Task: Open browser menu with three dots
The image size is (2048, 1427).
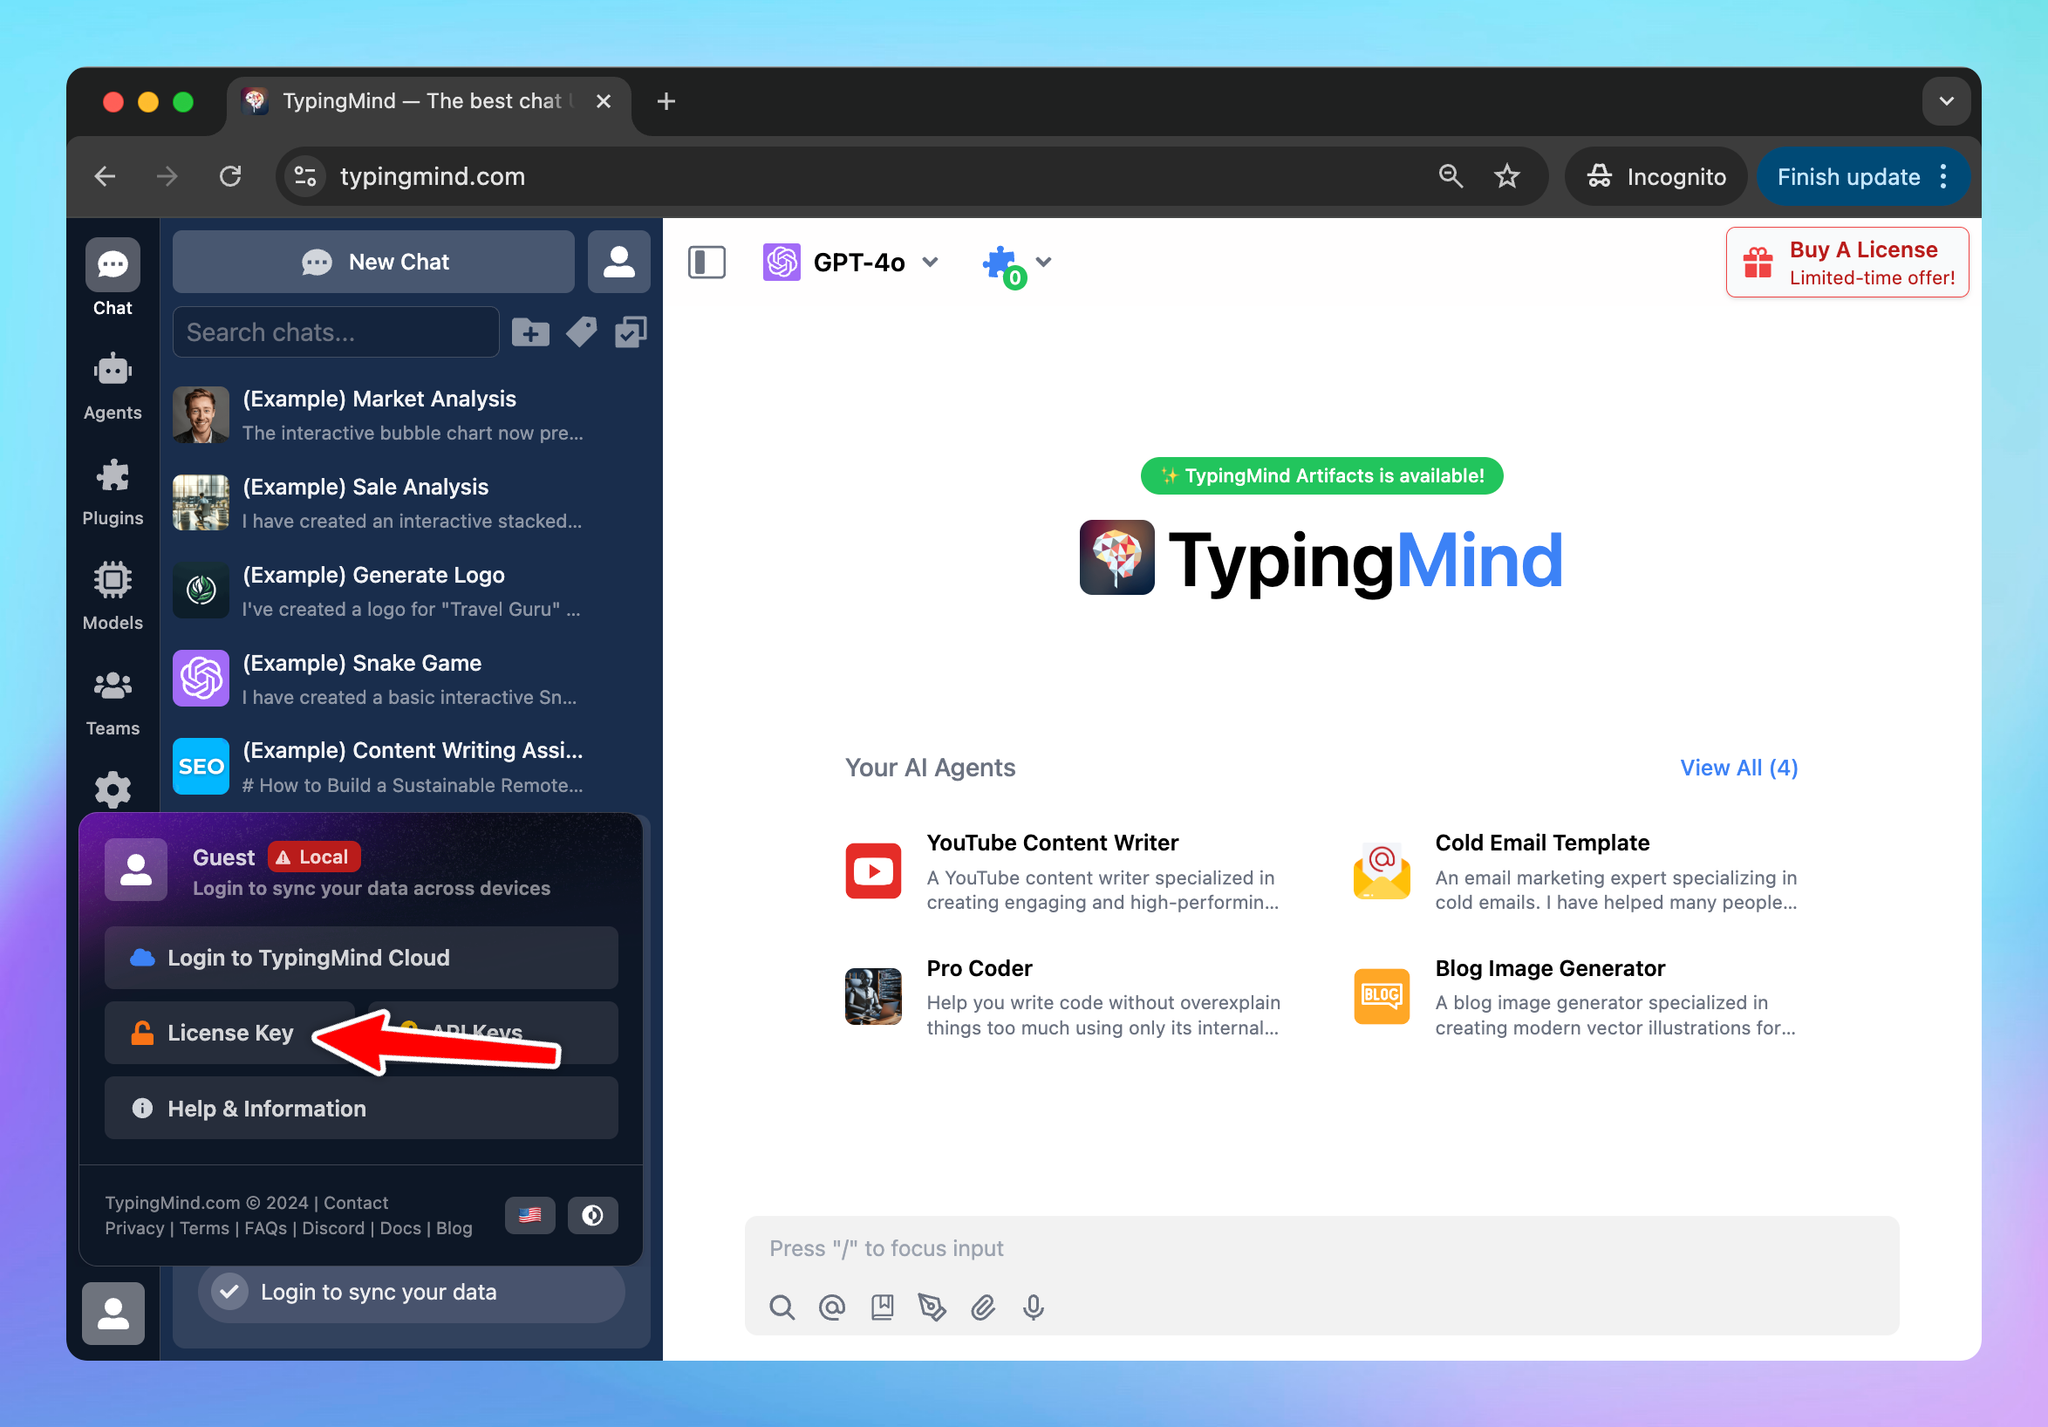Action: coord(1943,177)
